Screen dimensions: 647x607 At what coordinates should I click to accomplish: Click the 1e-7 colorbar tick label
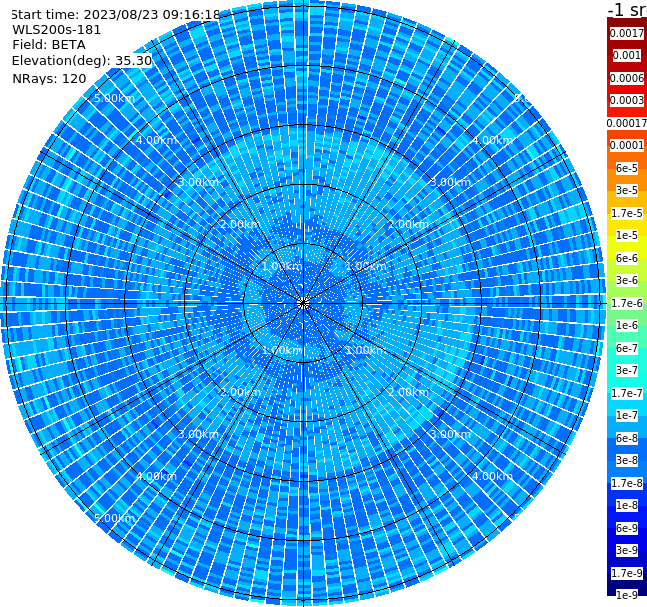click(x=627, y=415)
